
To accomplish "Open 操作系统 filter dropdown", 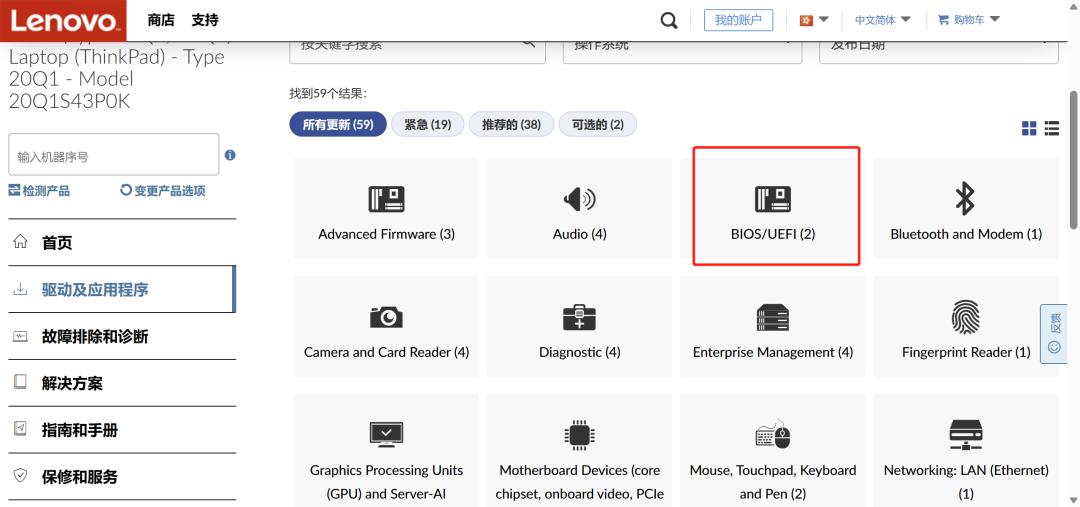I will coord(682,50).
